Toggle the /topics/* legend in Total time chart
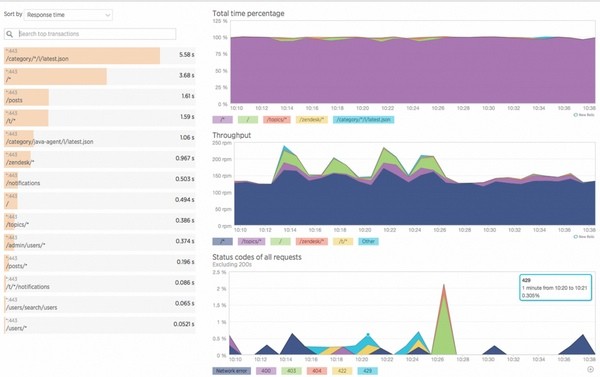 pyautogui.click(x=276, y=120)
